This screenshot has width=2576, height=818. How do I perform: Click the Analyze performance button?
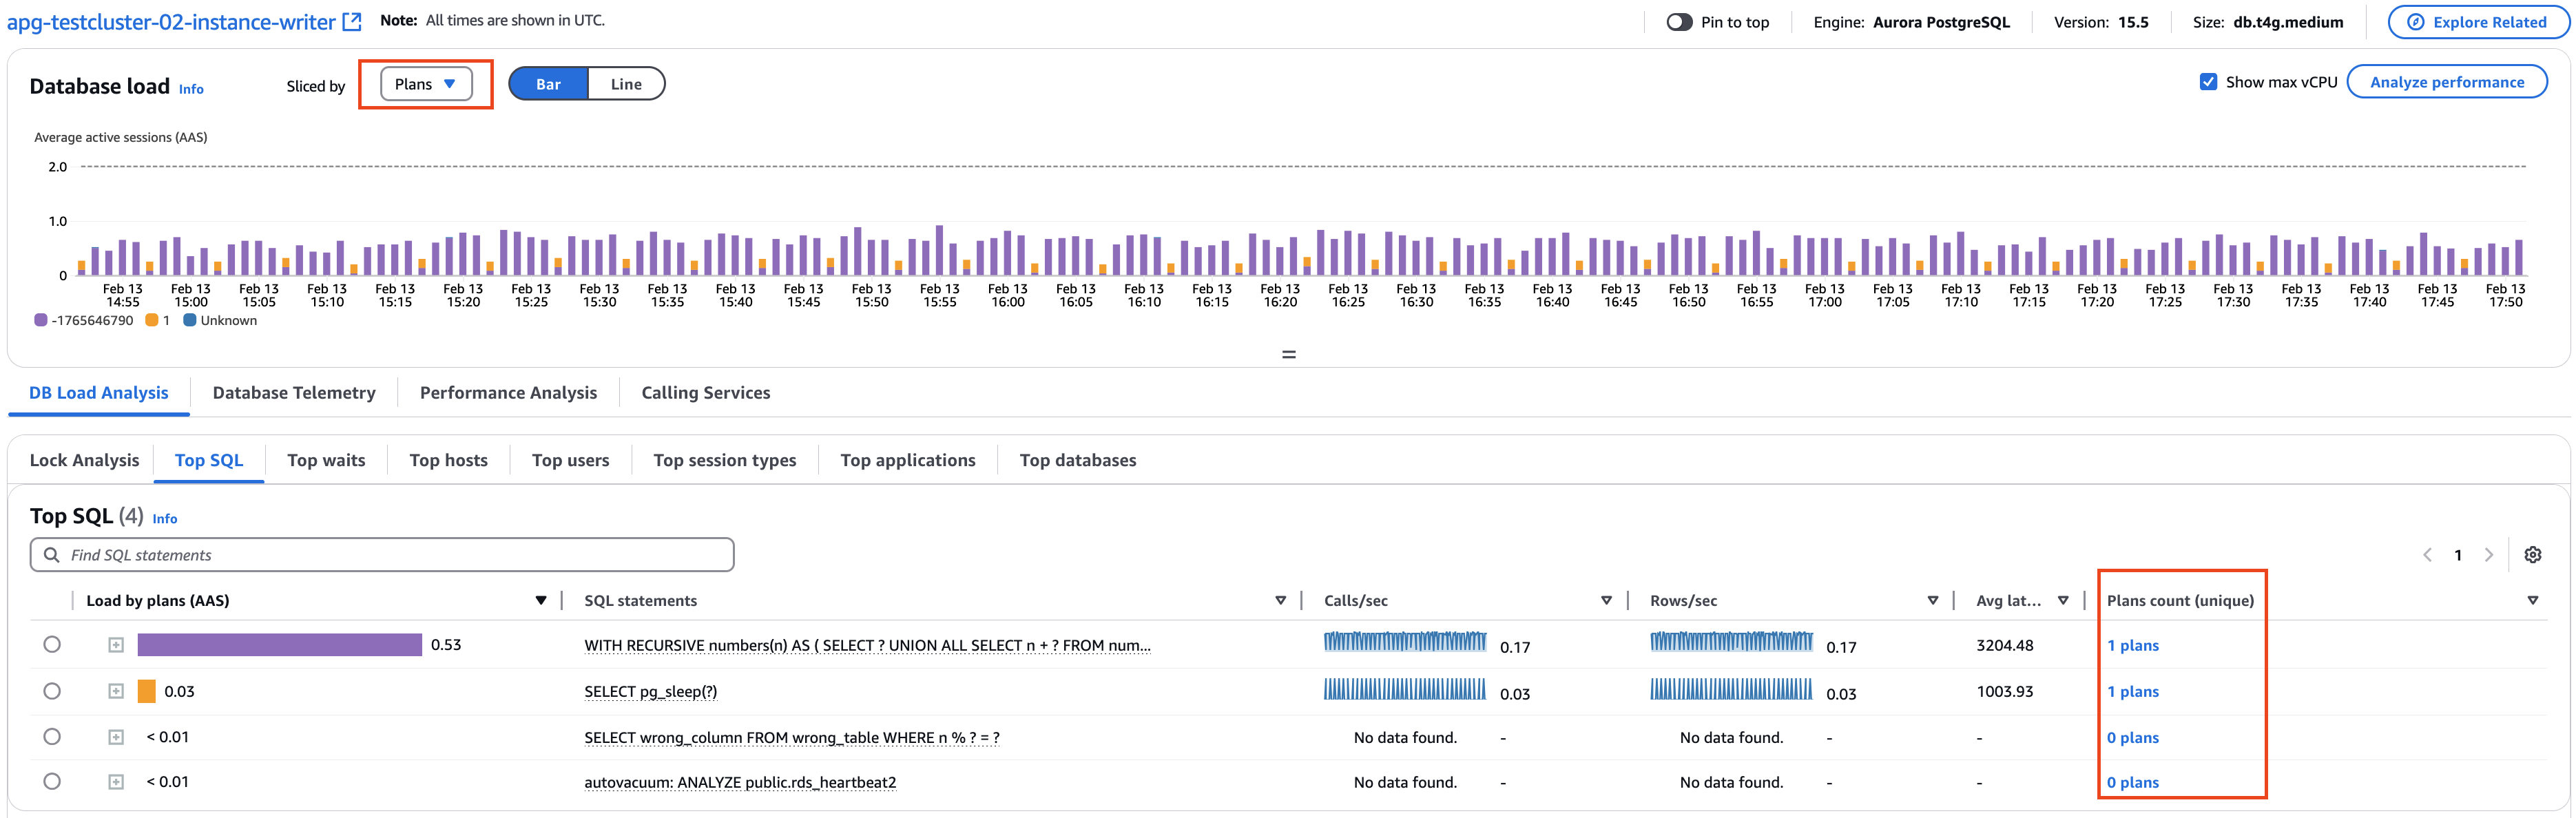click(x=2446, y=82)
